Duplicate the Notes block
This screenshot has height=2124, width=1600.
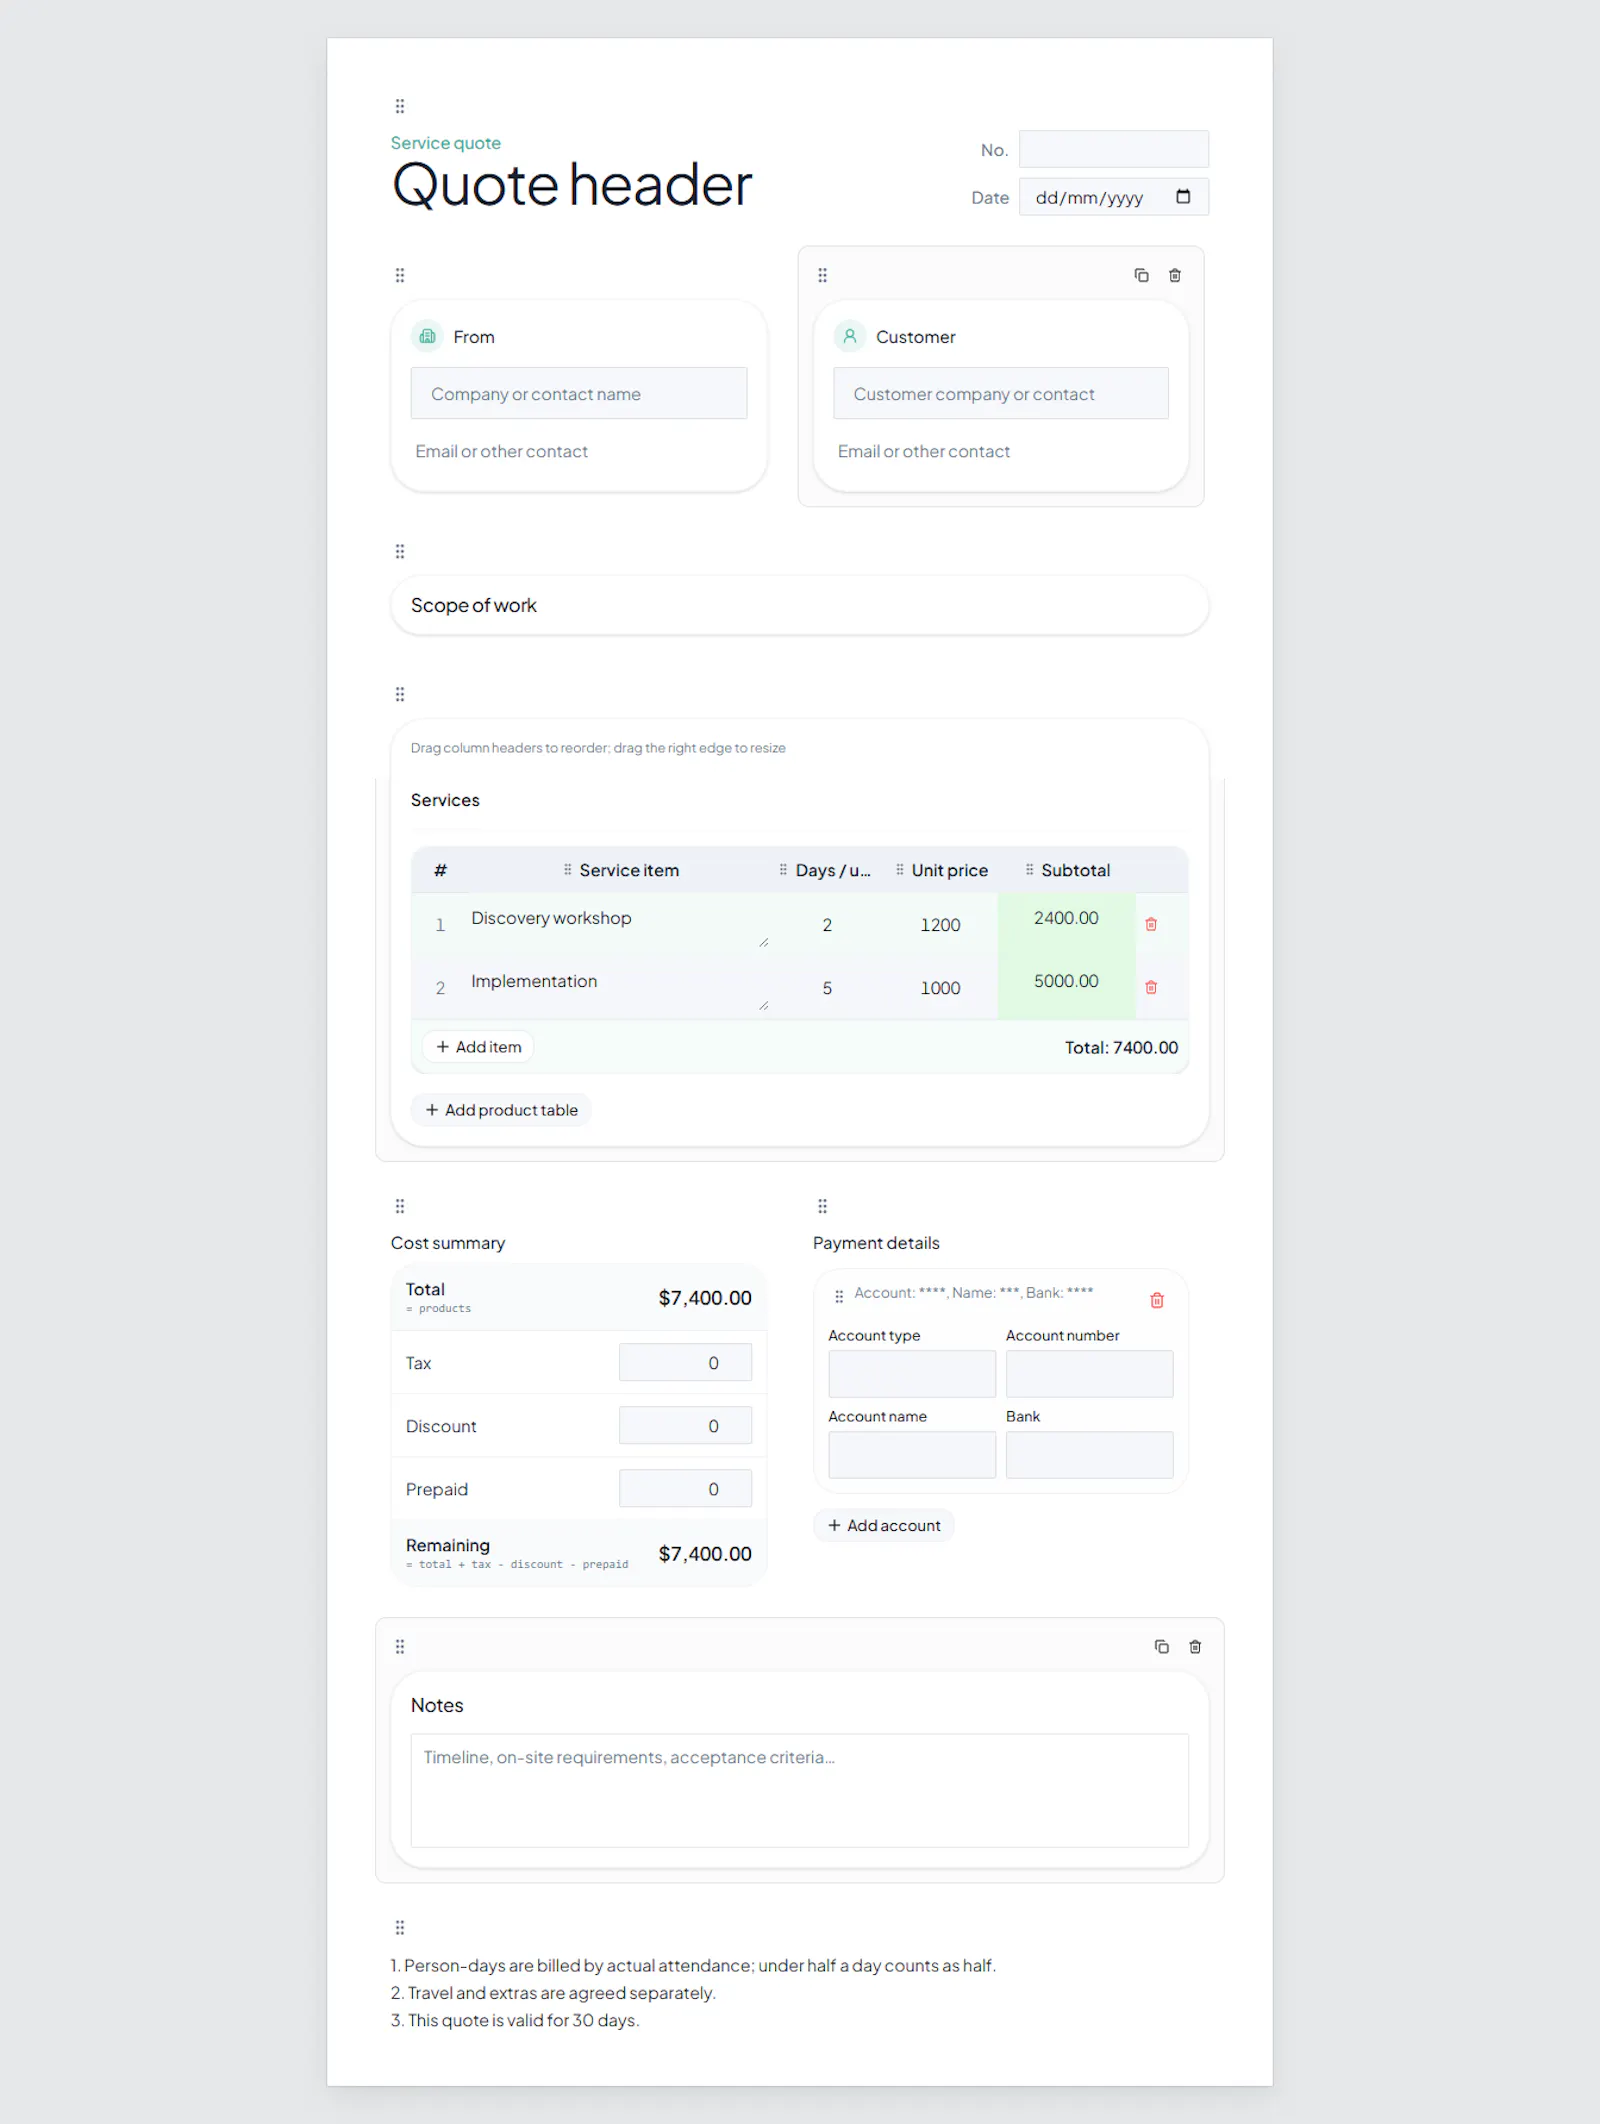pos(1161,1646)
